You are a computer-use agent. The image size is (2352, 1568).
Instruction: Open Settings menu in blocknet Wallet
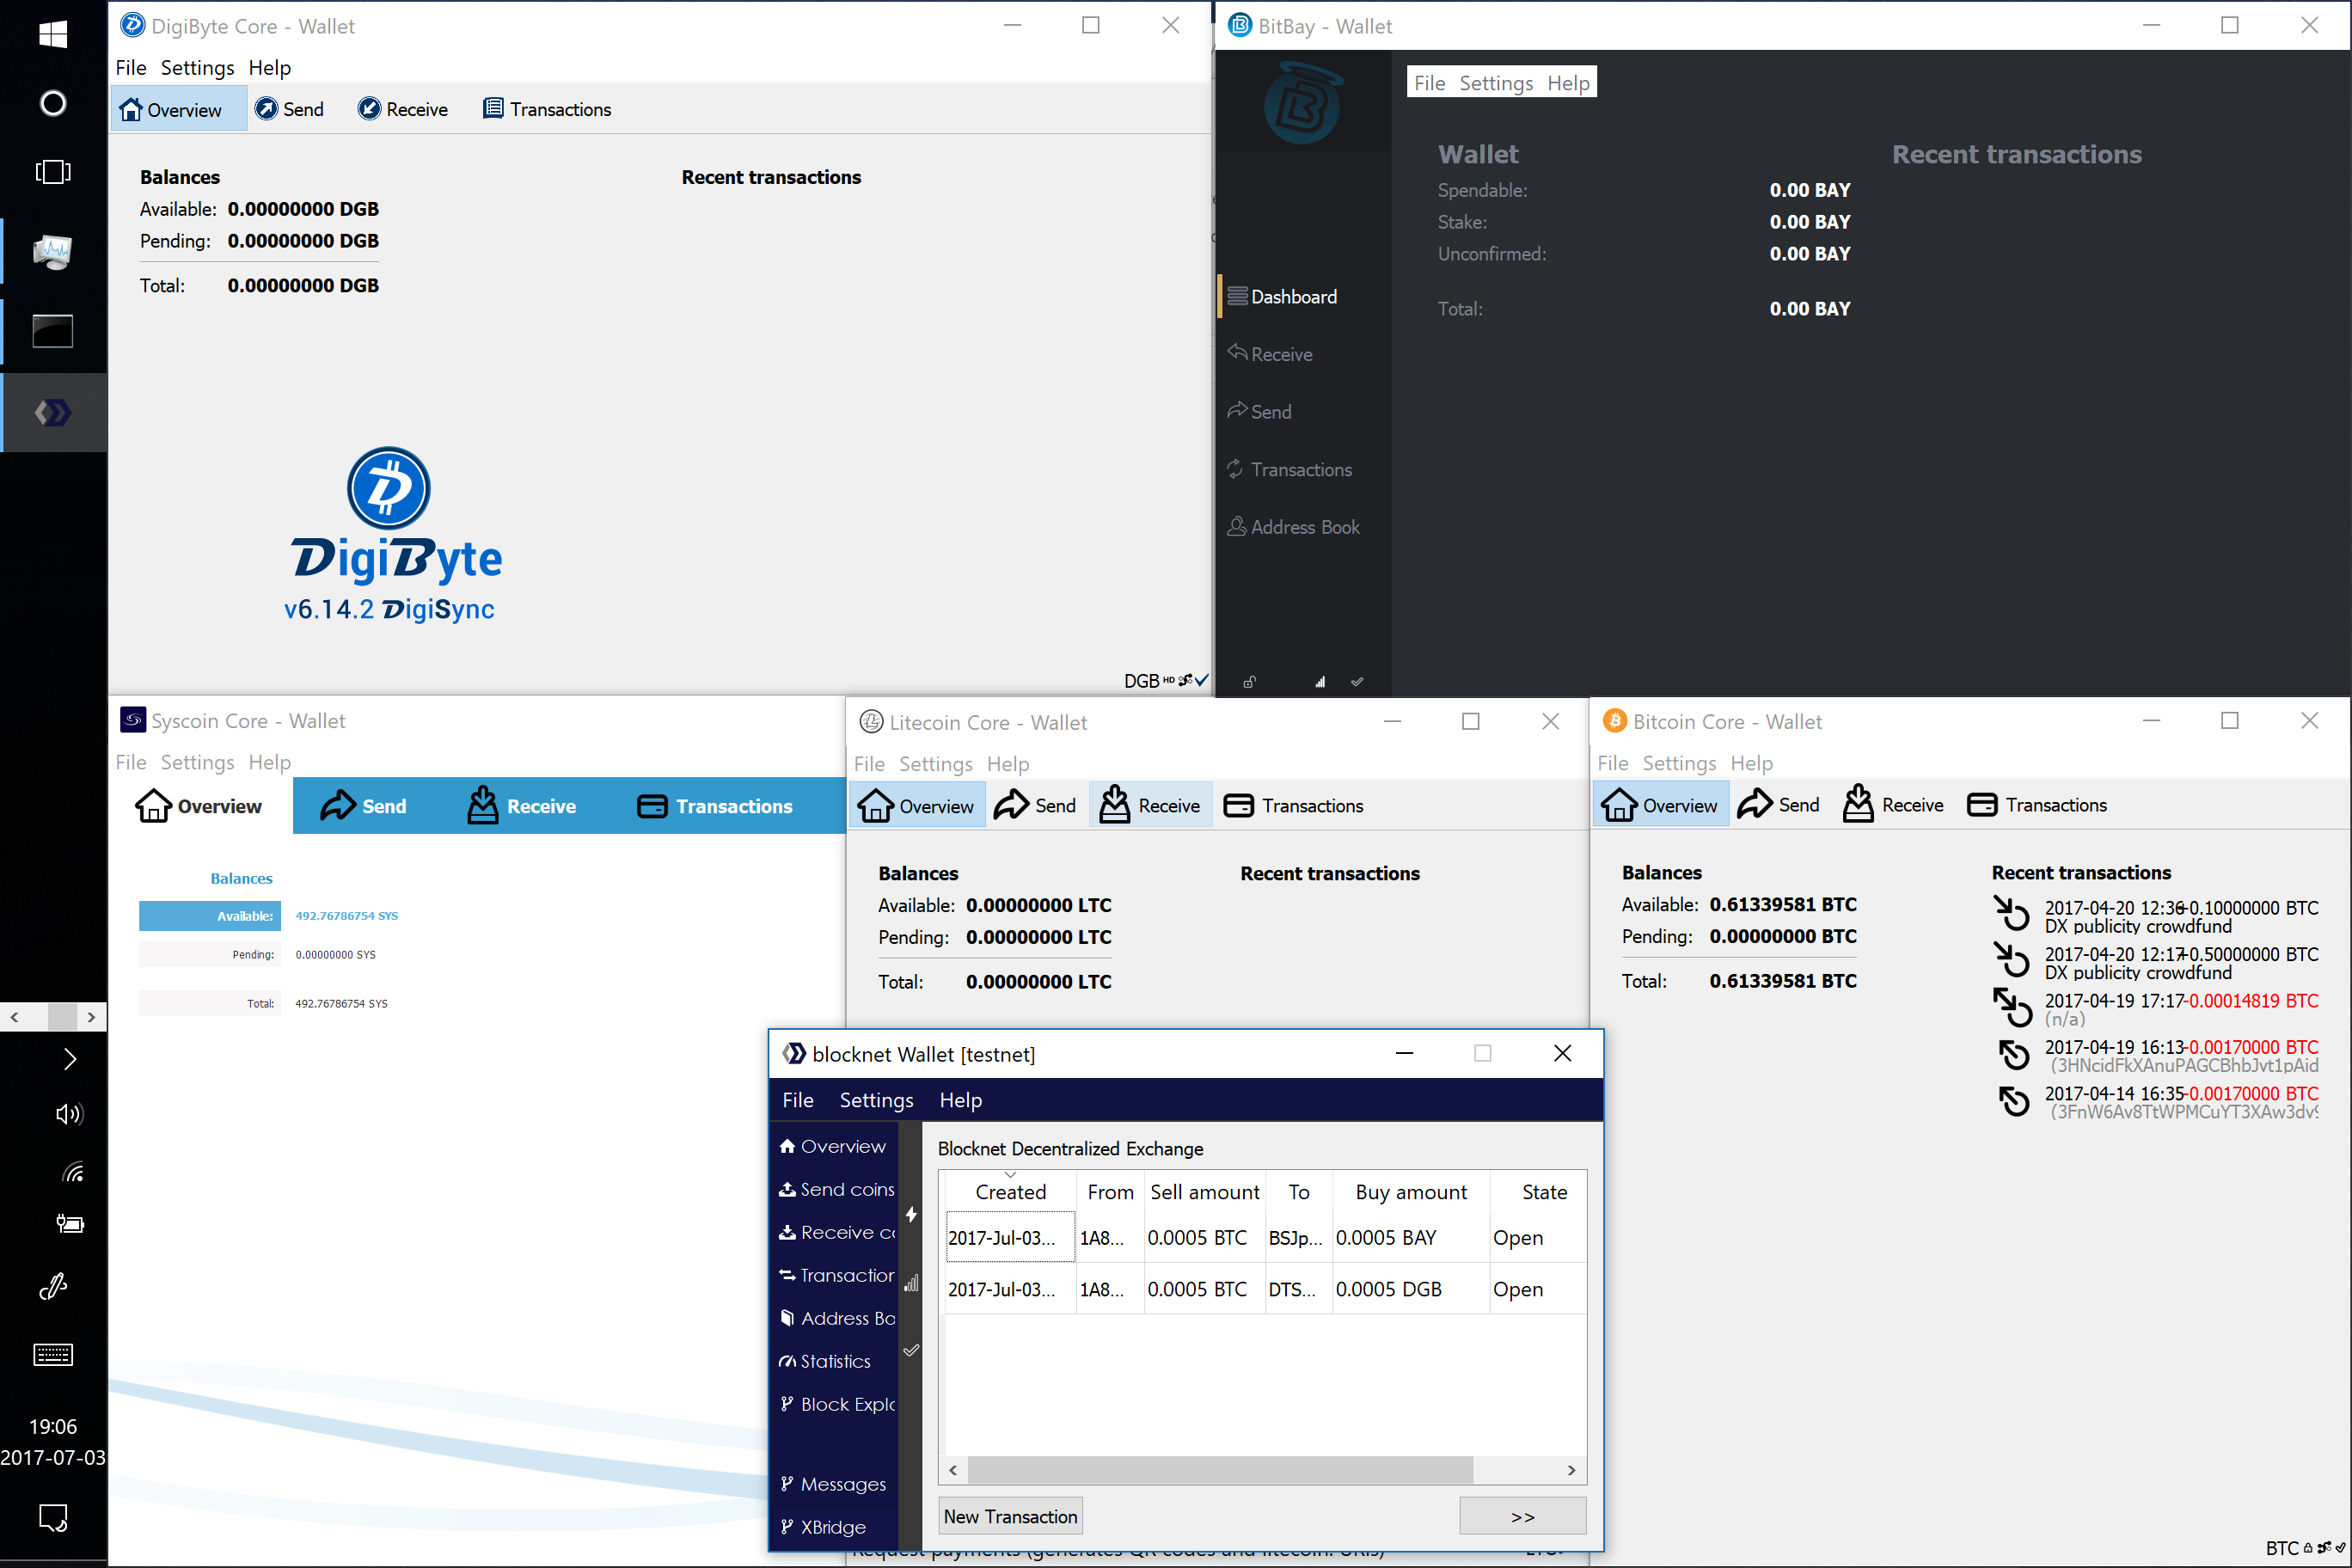tap(876, 1100)
